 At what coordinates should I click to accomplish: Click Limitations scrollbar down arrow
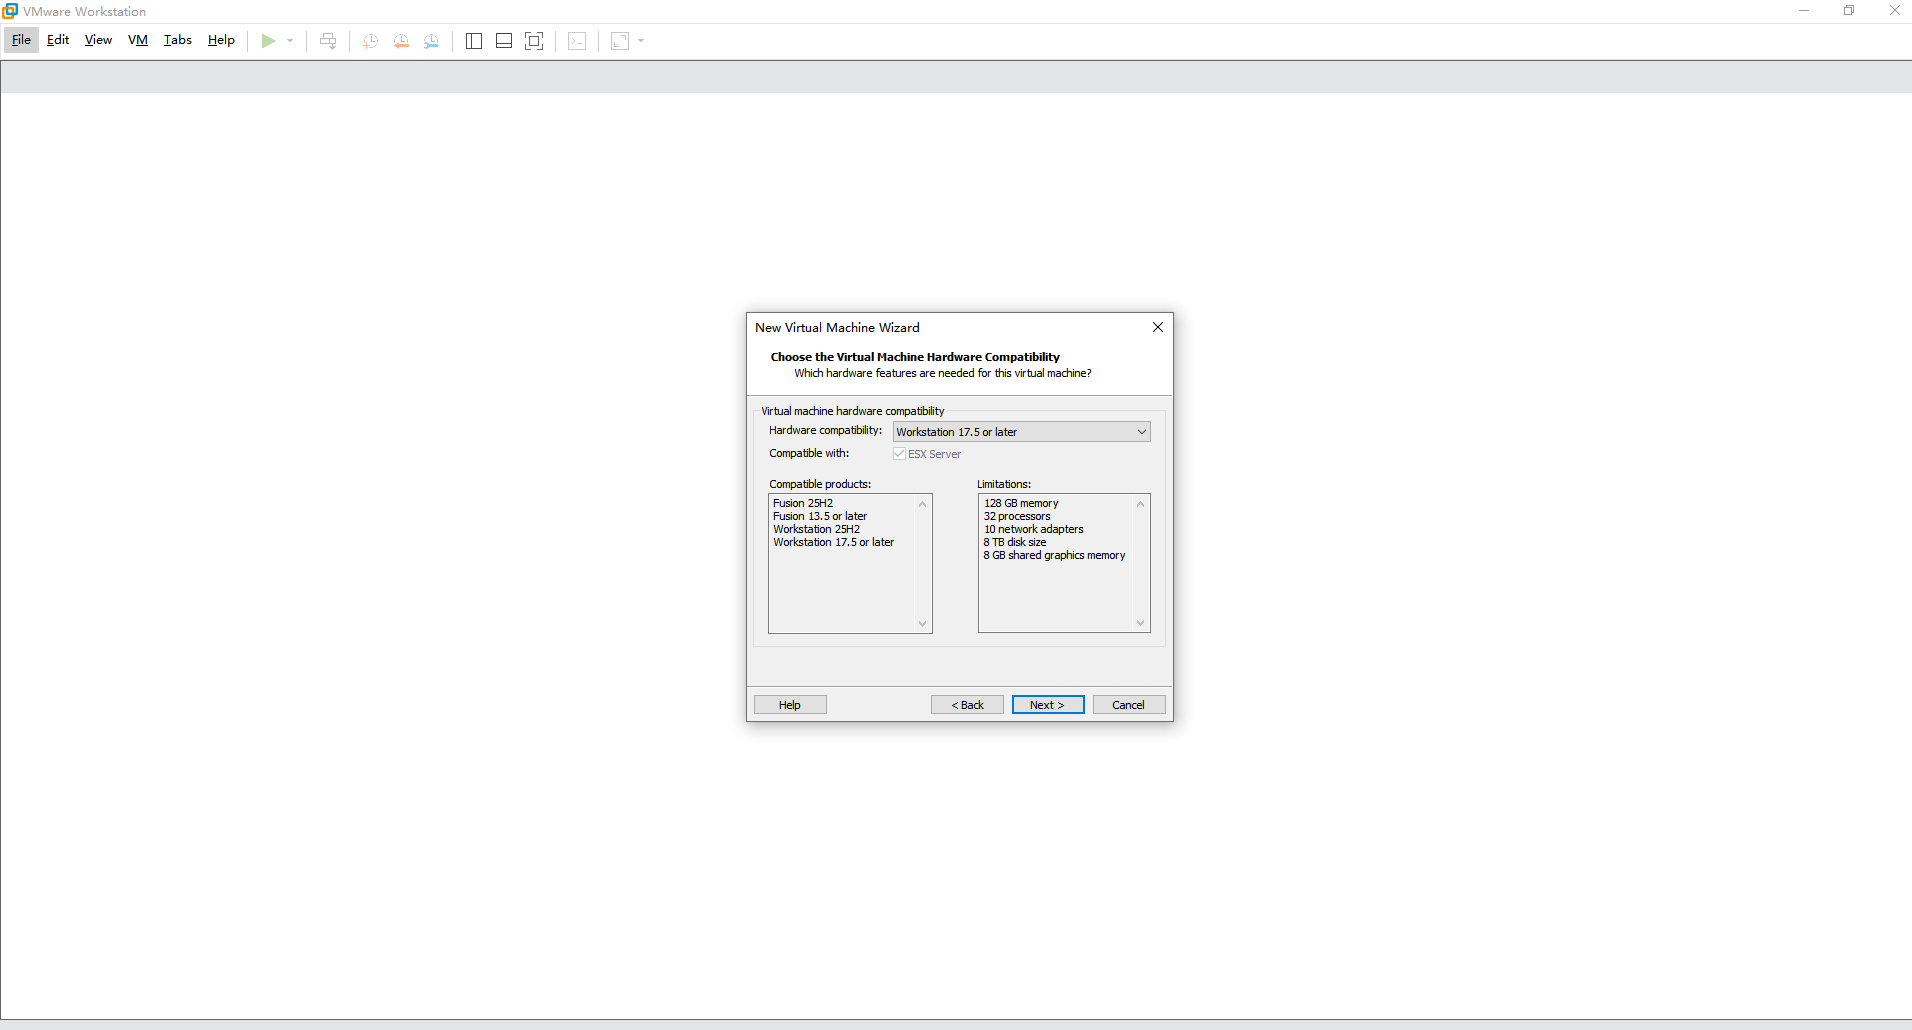[1141, 623]
